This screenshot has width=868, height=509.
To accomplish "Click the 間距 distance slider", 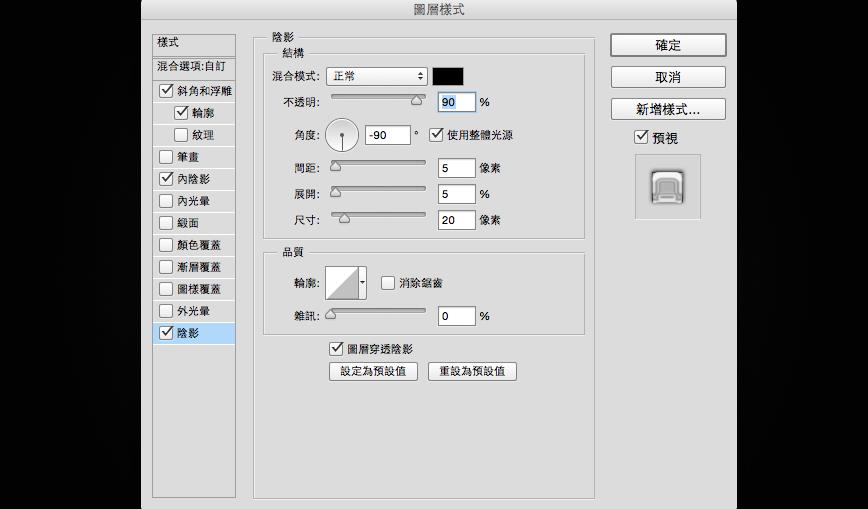I will (x=378, y=165).
